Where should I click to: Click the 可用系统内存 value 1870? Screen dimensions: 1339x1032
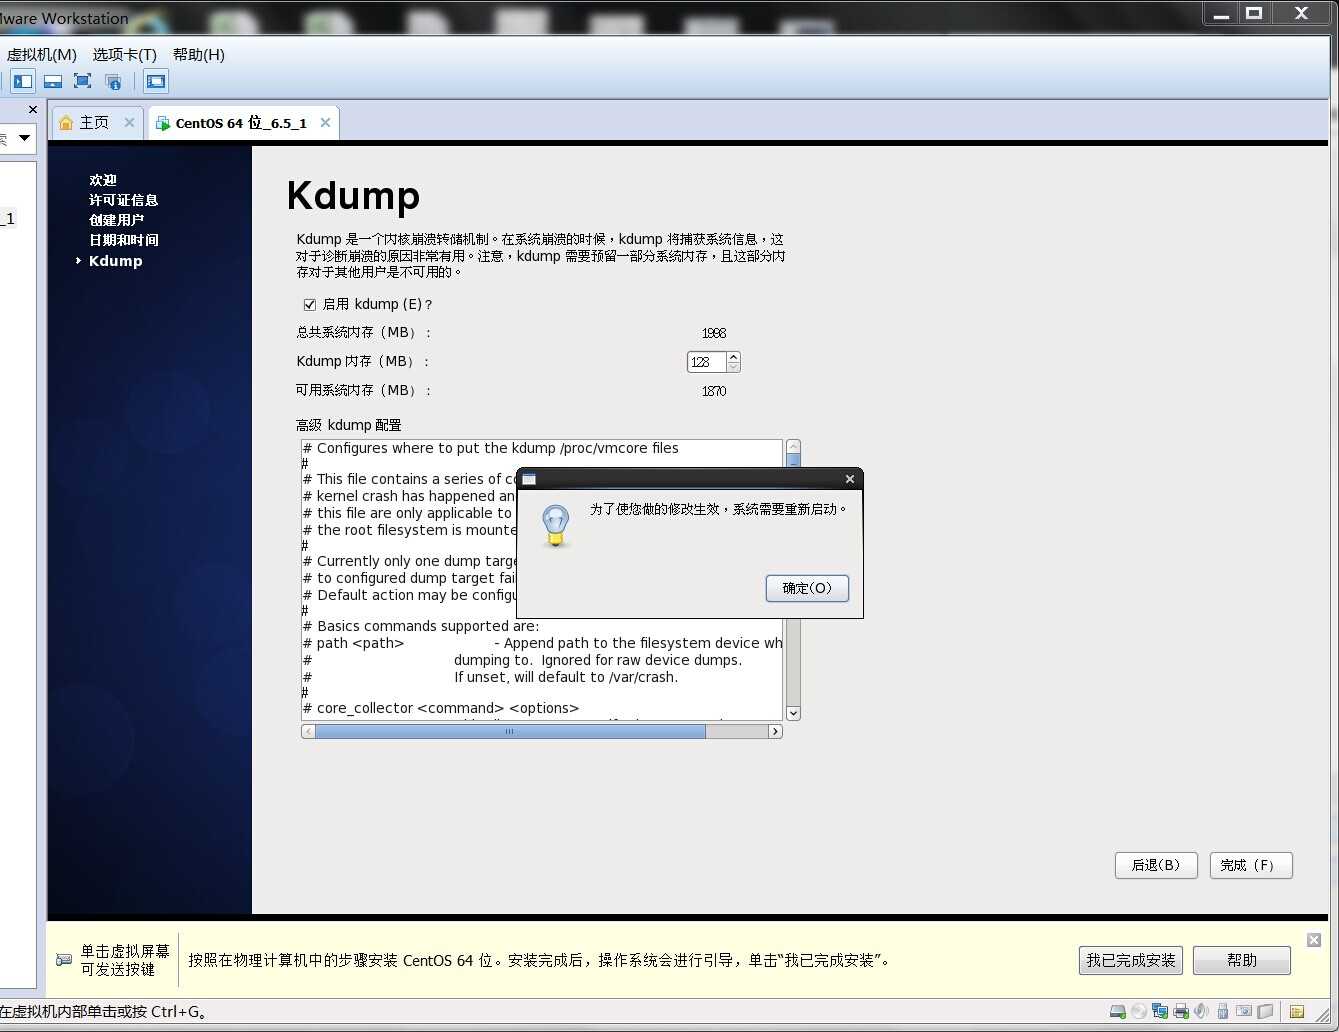714,391
